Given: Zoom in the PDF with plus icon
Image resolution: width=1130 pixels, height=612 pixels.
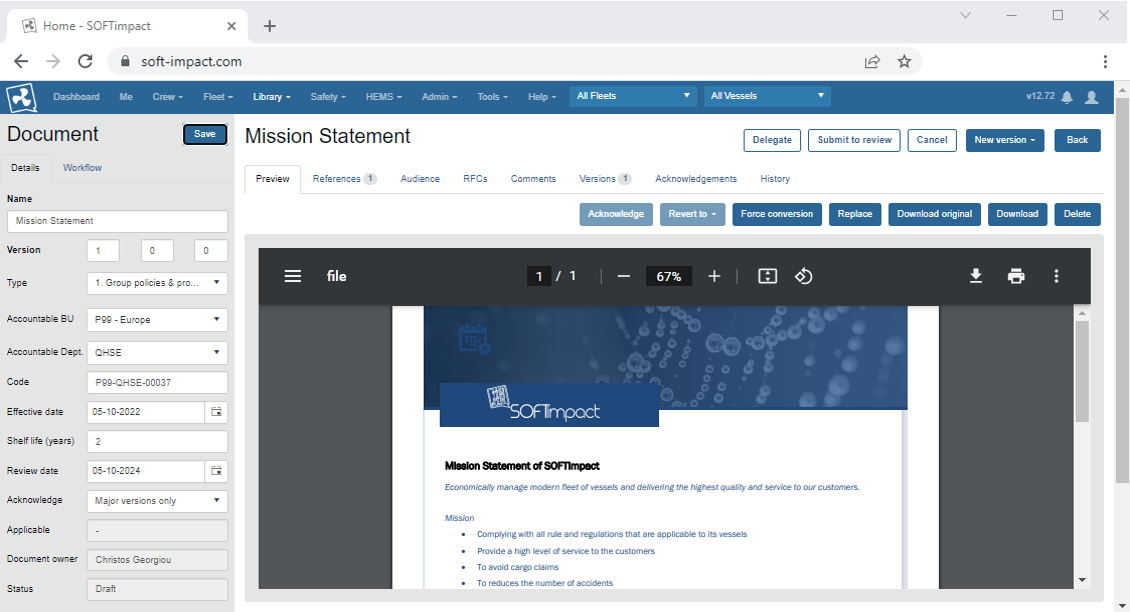Looking at the screenshot, I should click(x=714, y=276).
